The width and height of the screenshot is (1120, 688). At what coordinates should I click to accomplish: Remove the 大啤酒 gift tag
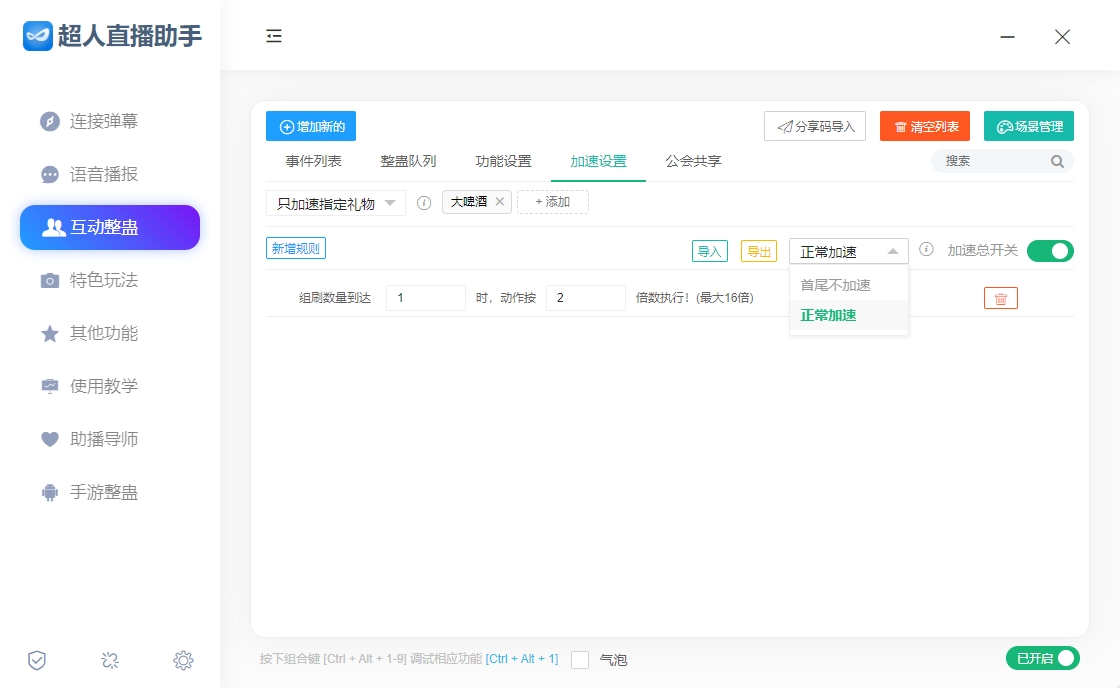pyautogui.click(x=500, y=202)
